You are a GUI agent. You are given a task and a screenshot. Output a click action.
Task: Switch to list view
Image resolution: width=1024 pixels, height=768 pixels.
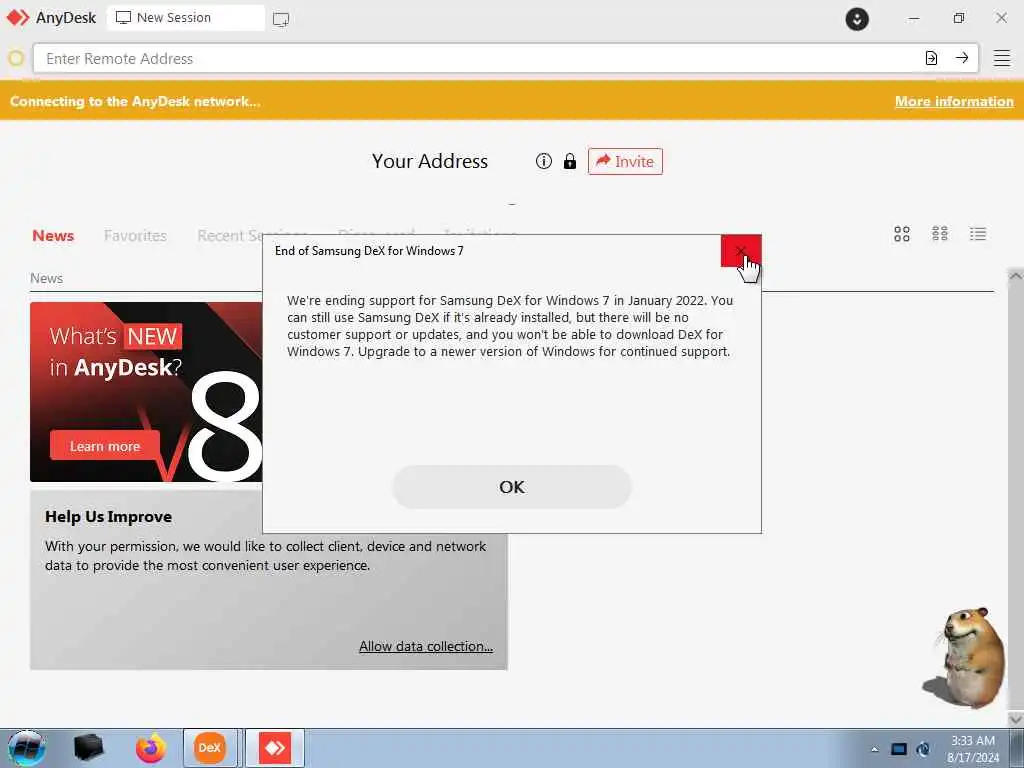click(x=978, y=234)
